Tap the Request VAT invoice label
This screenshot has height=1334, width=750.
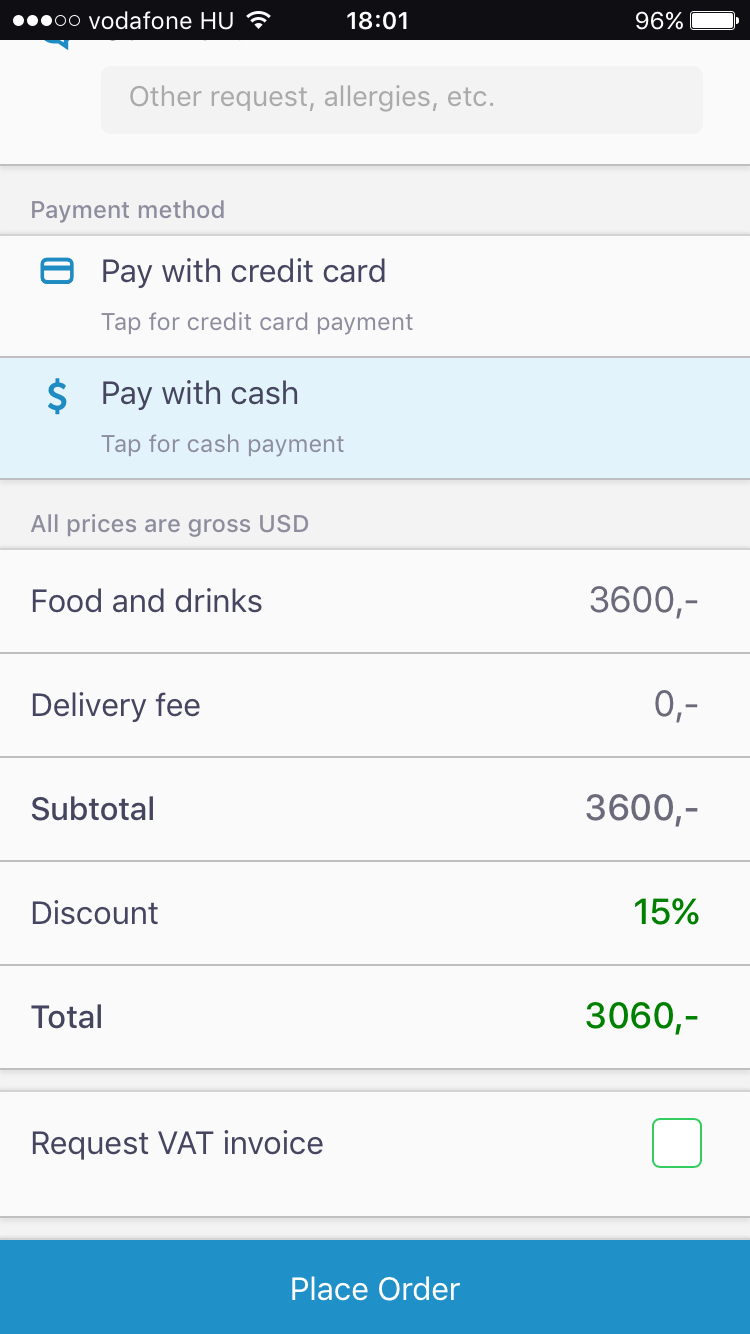click(177, 1143)
